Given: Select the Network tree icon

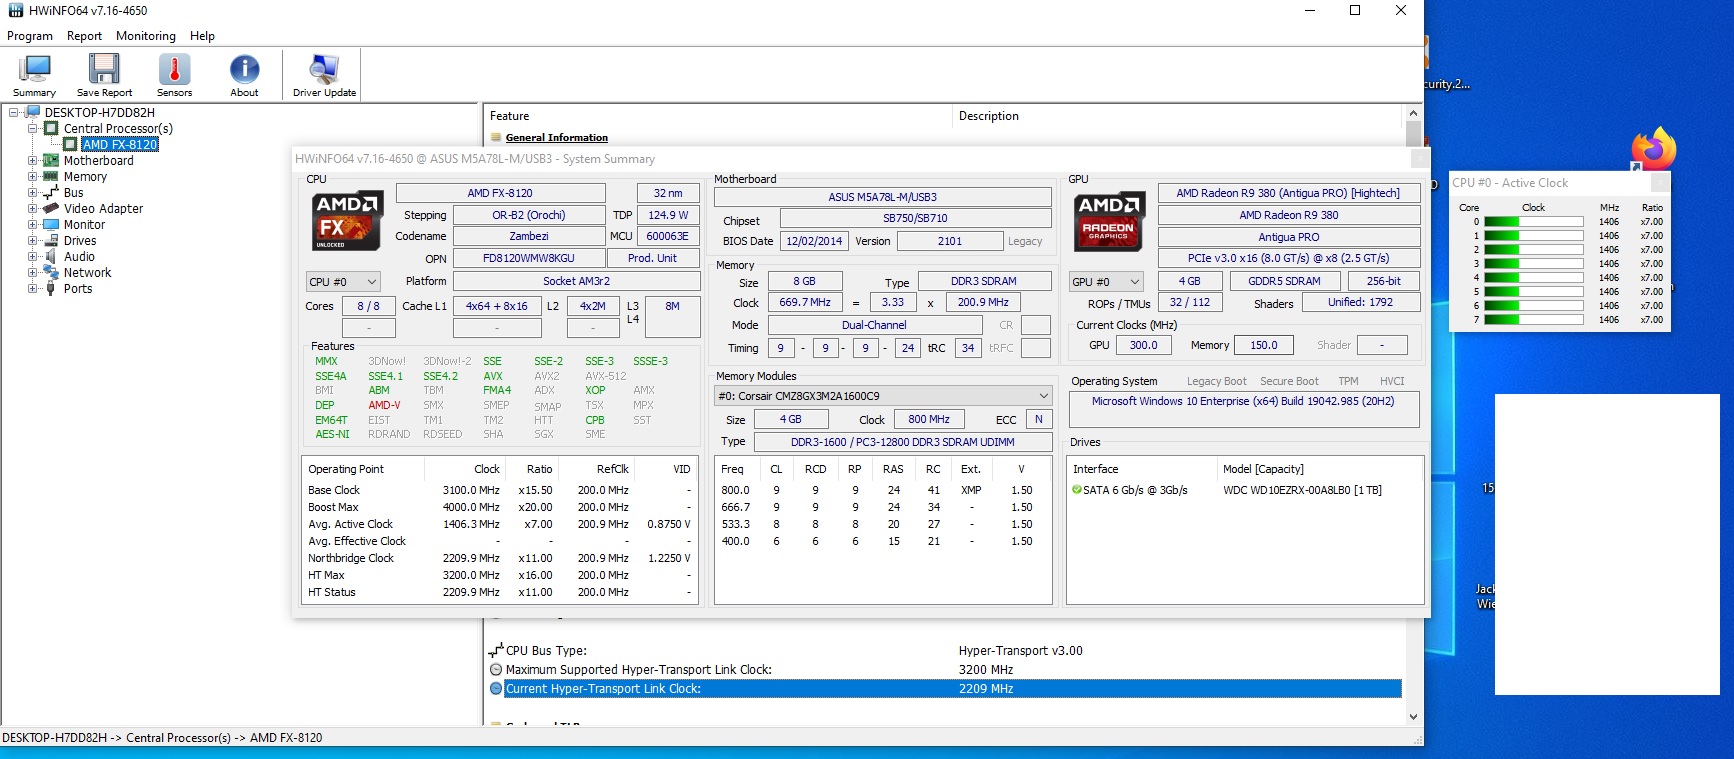Looking at the screenshot, I should pos(51,273).
